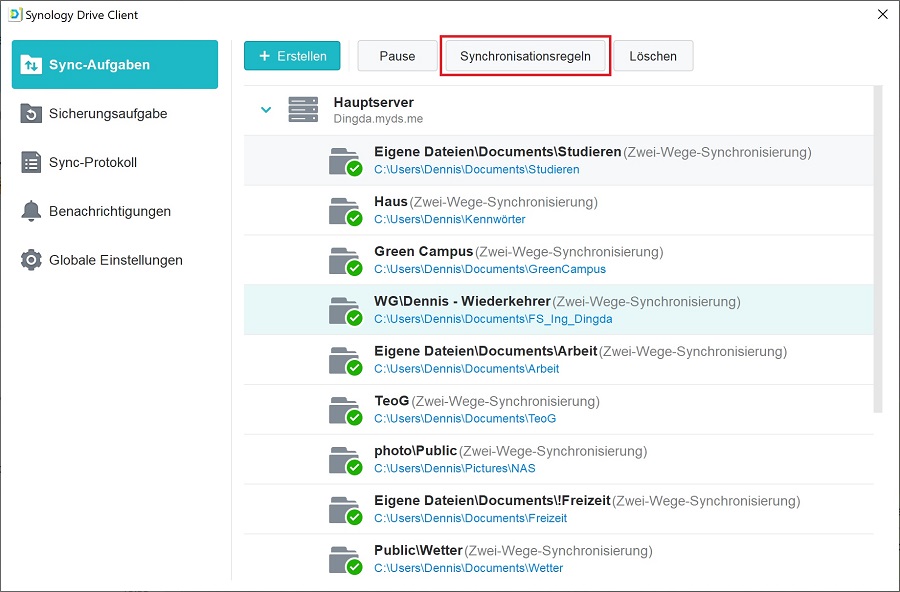Click the Hauptserver name
This screenshot has width=900, height=592.
(x=374, y=102)
